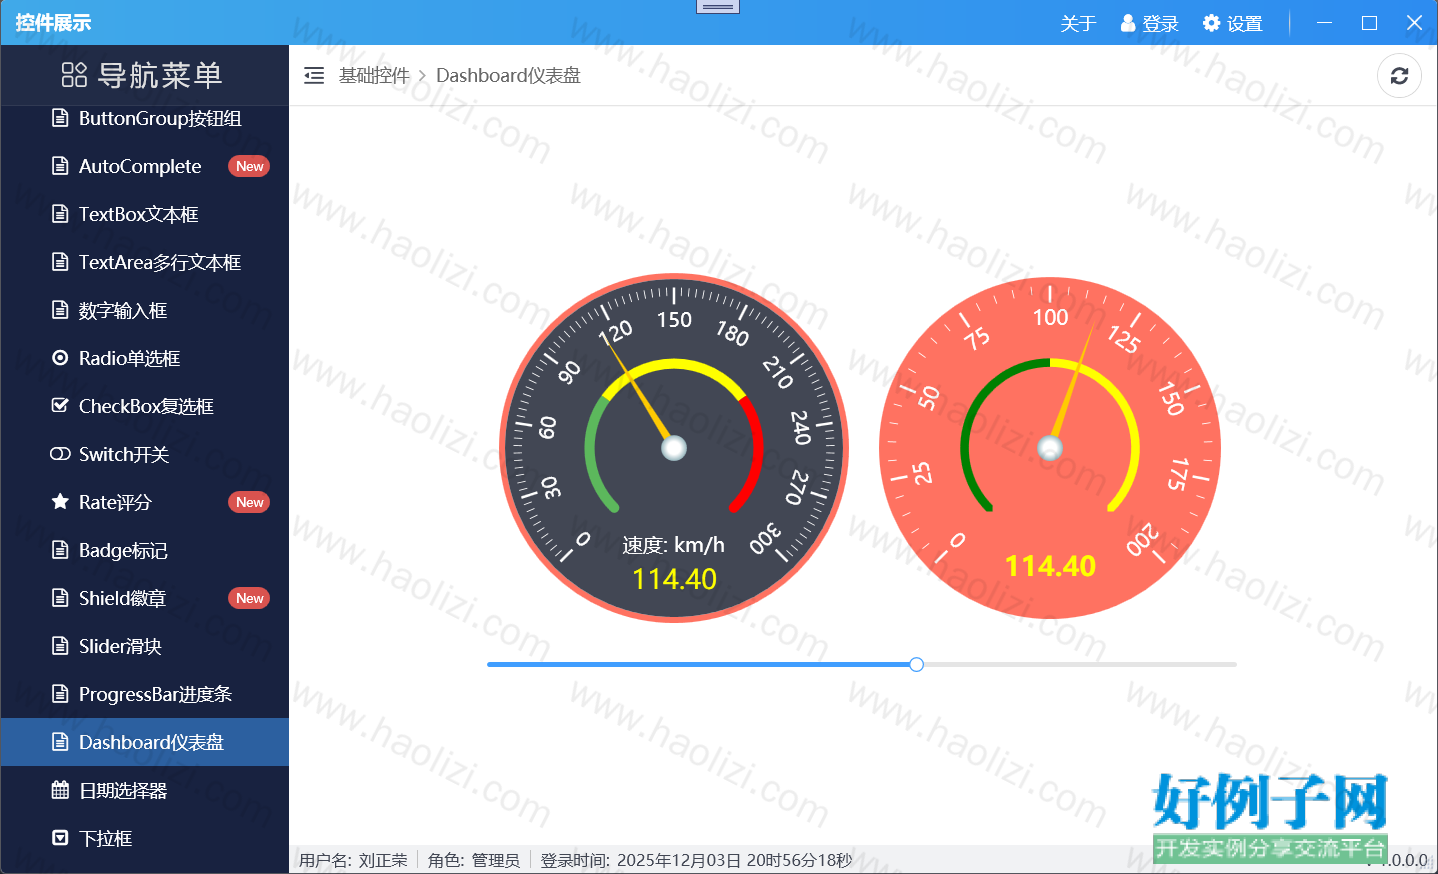
Task: Click the CheckBox复选框 check icon
Action: click(60, 406)
